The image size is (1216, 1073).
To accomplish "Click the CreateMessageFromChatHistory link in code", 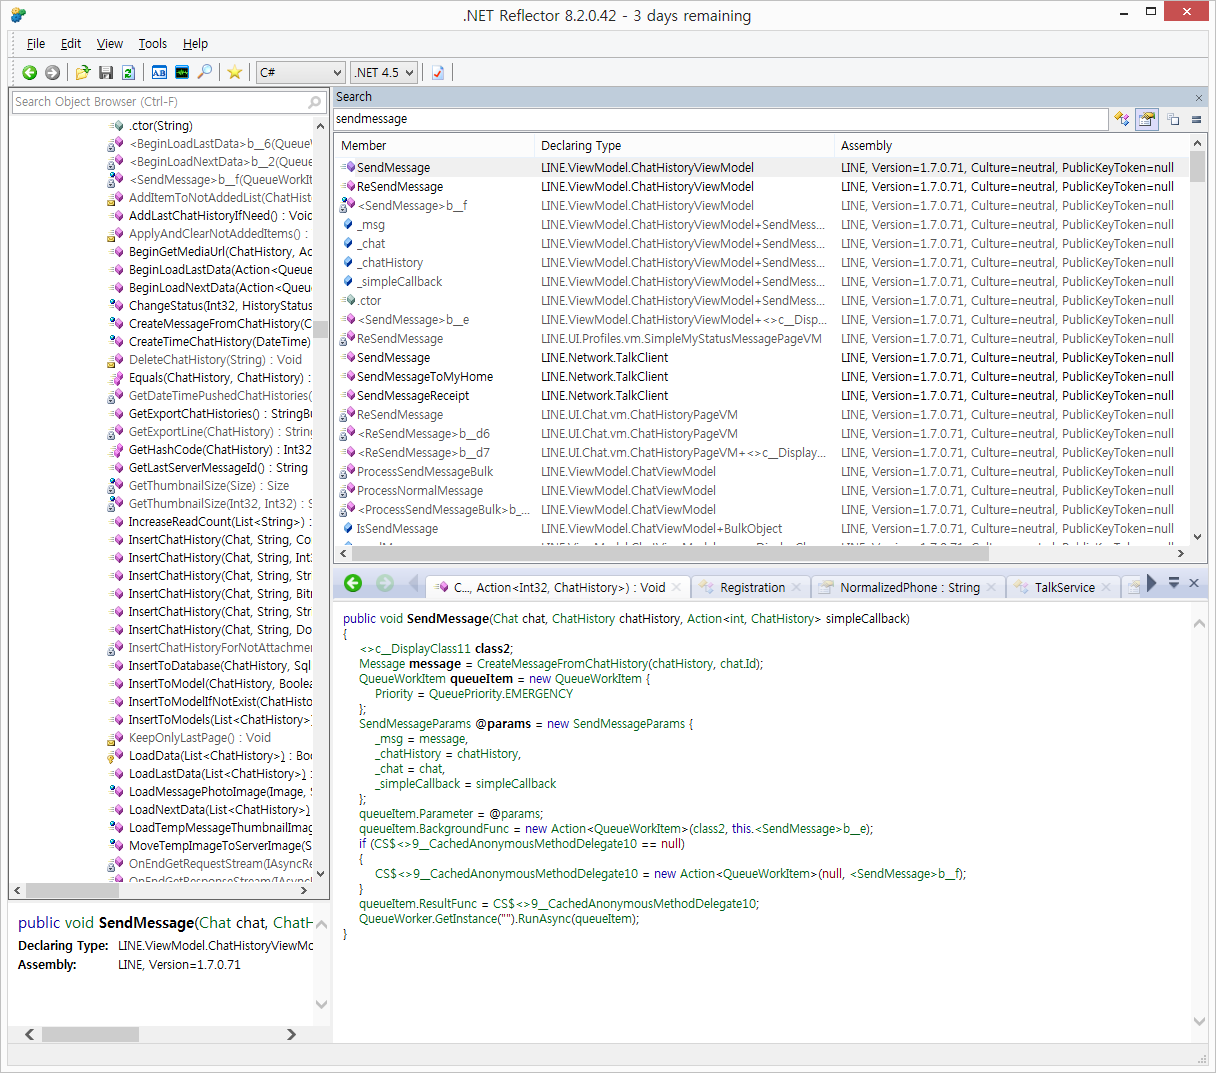I will coord(562,664).
